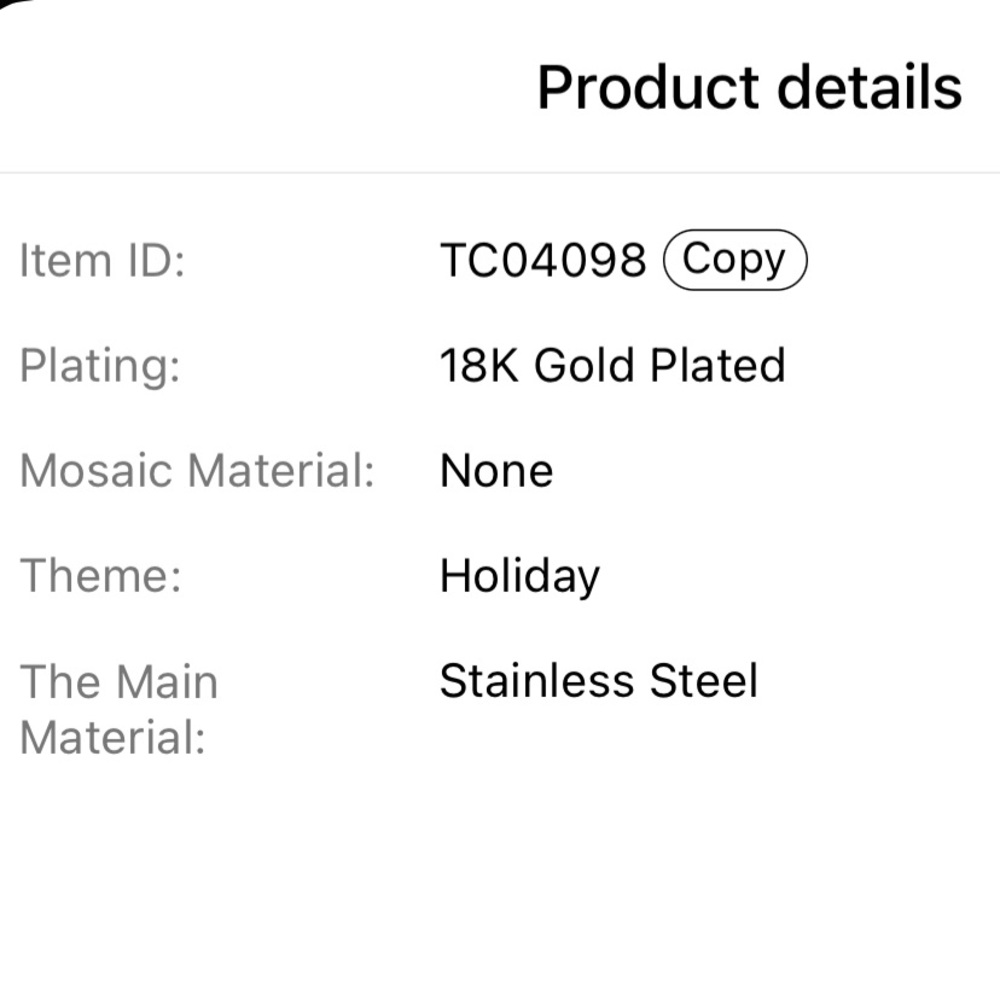The width and height of the screenshot is (1000, 1000).
Task: Click the Plating label
Action: pyautogui.click(x=100, y=366)
